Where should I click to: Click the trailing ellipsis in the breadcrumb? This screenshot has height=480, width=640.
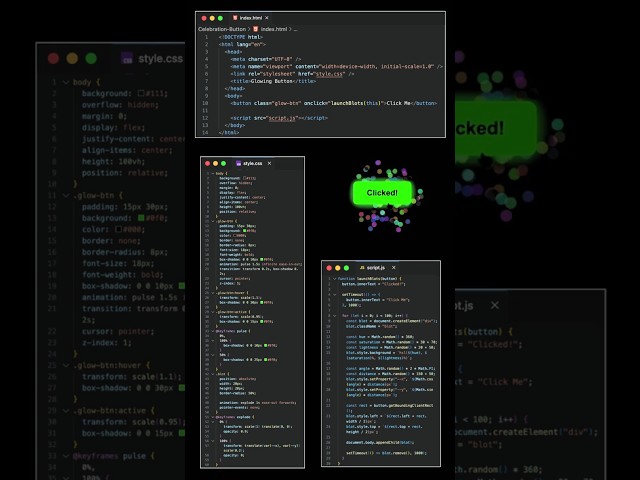coord(296,29)
